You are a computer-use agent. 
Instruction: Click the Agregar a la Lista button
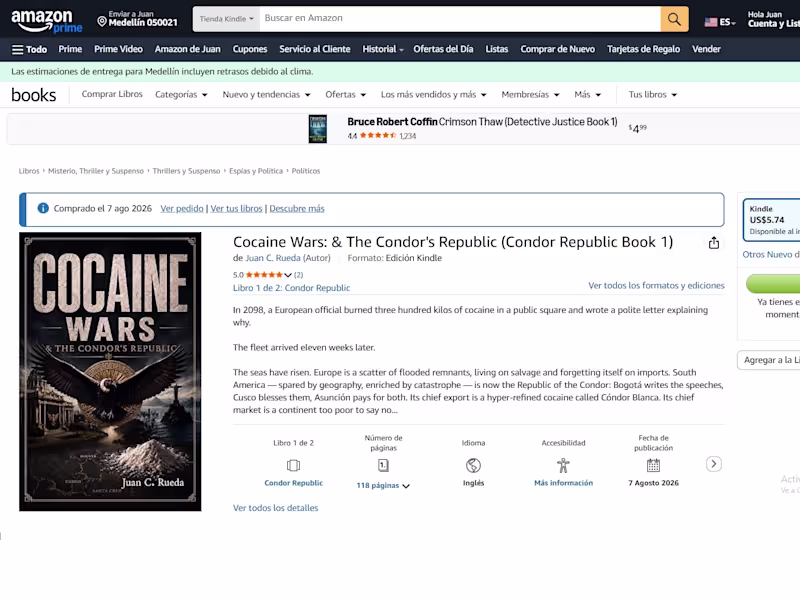[x=769, y=360]
